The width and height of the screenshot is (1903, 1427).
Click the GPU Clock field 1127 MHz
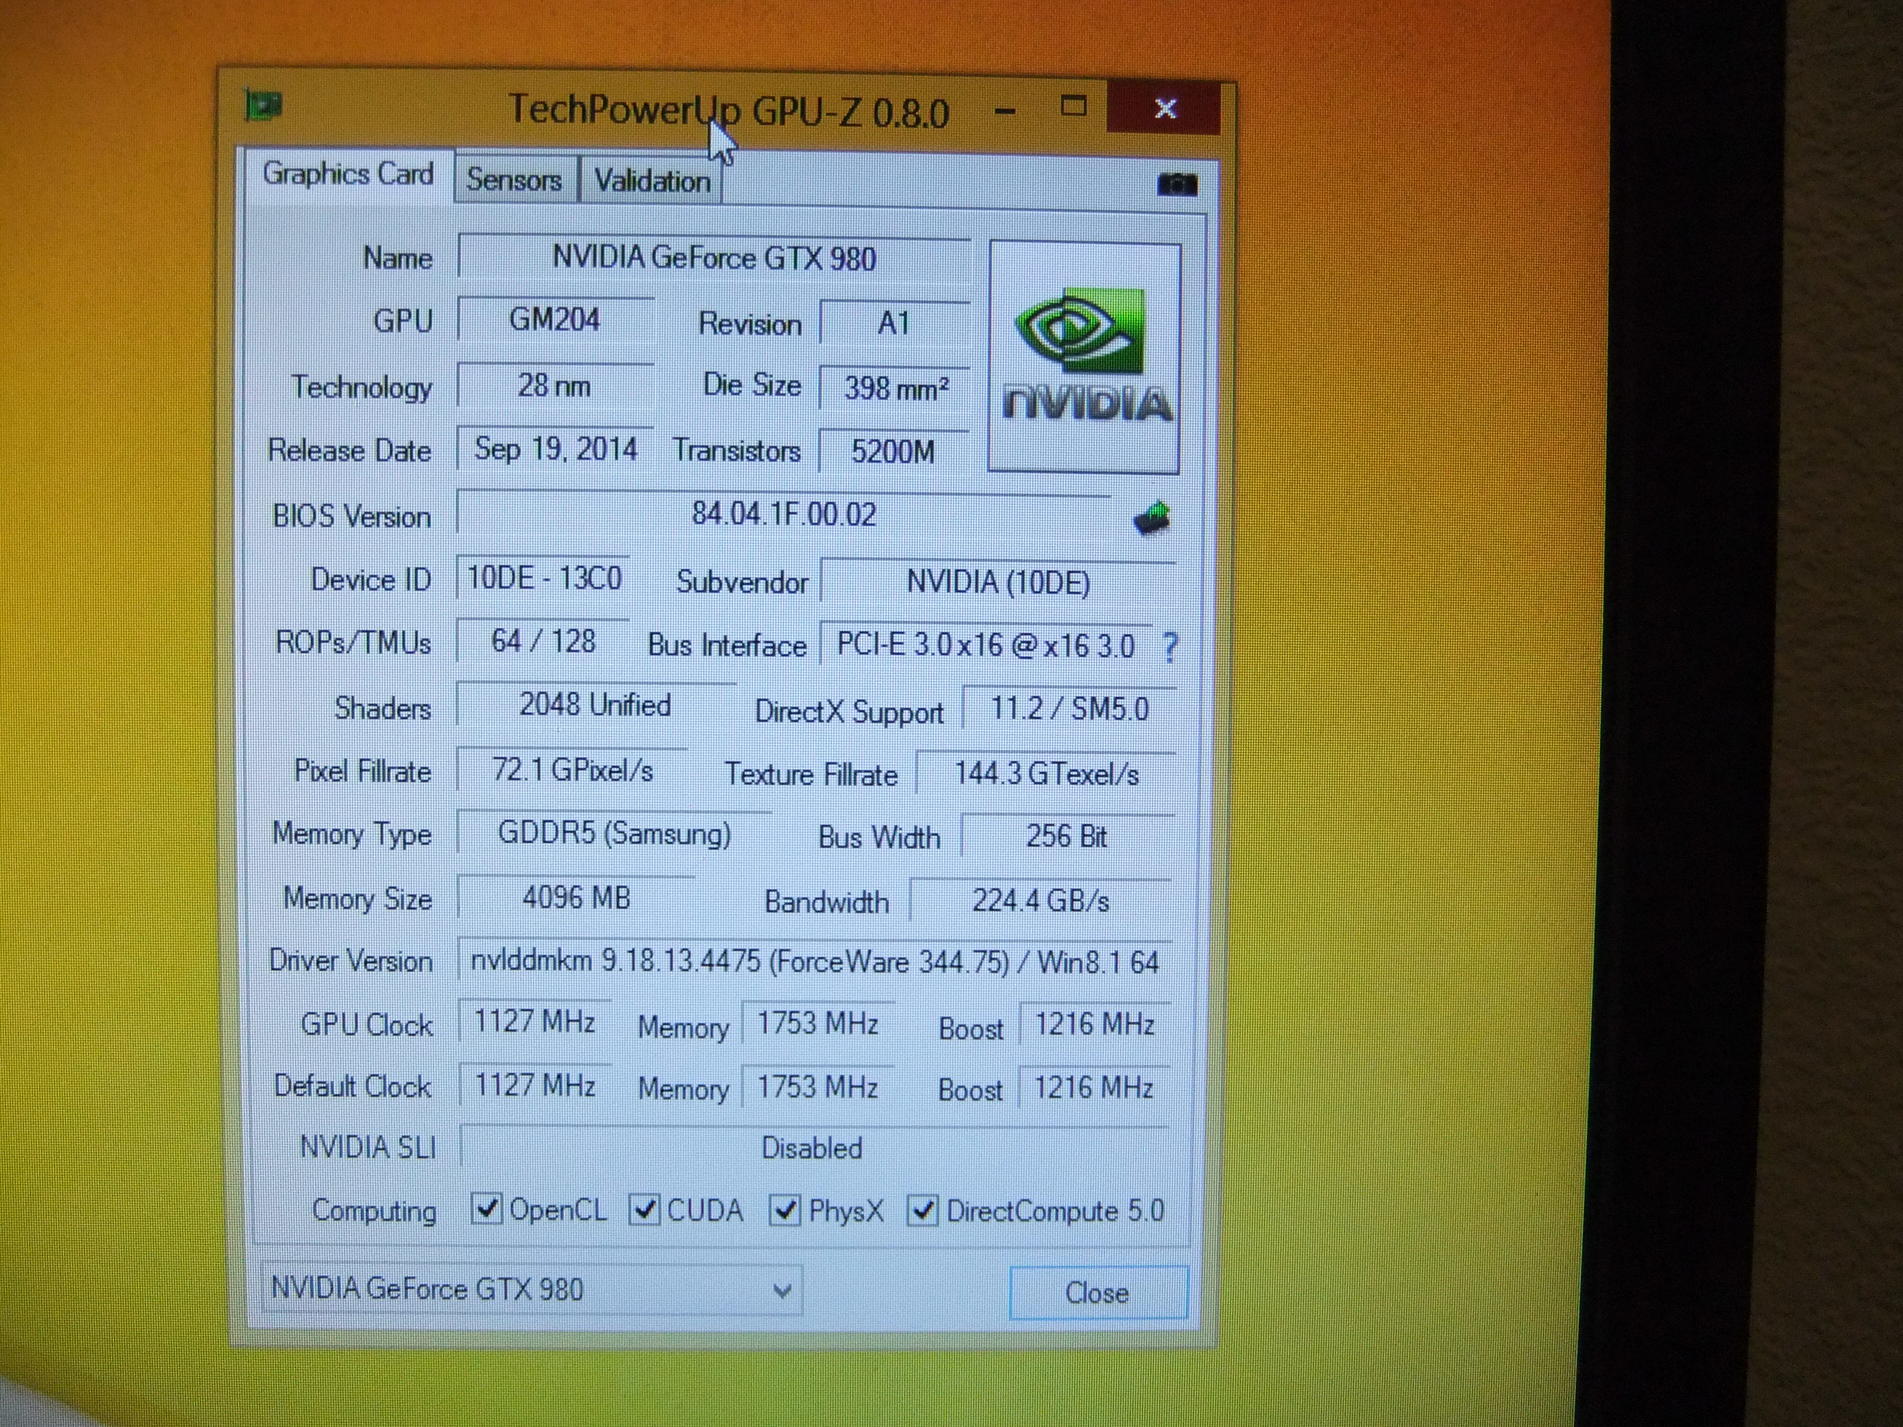[x=535, y=1022]
